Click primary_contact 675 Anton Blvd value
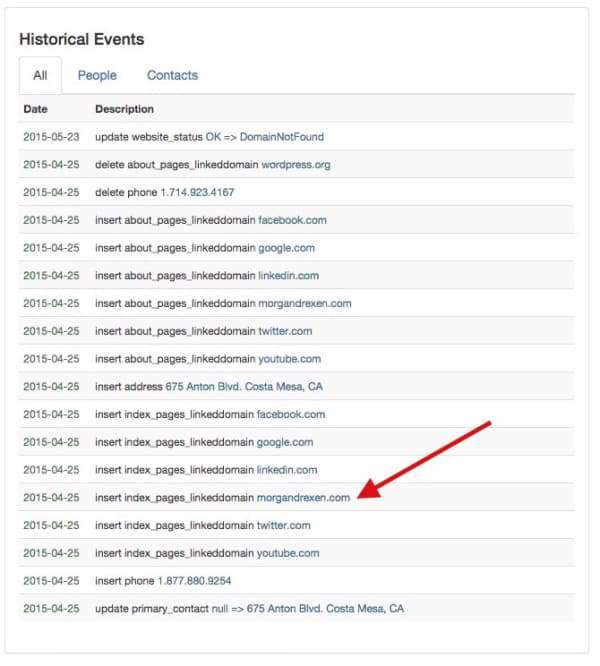This screenshot has height=666, width=600. click(325, 609)
